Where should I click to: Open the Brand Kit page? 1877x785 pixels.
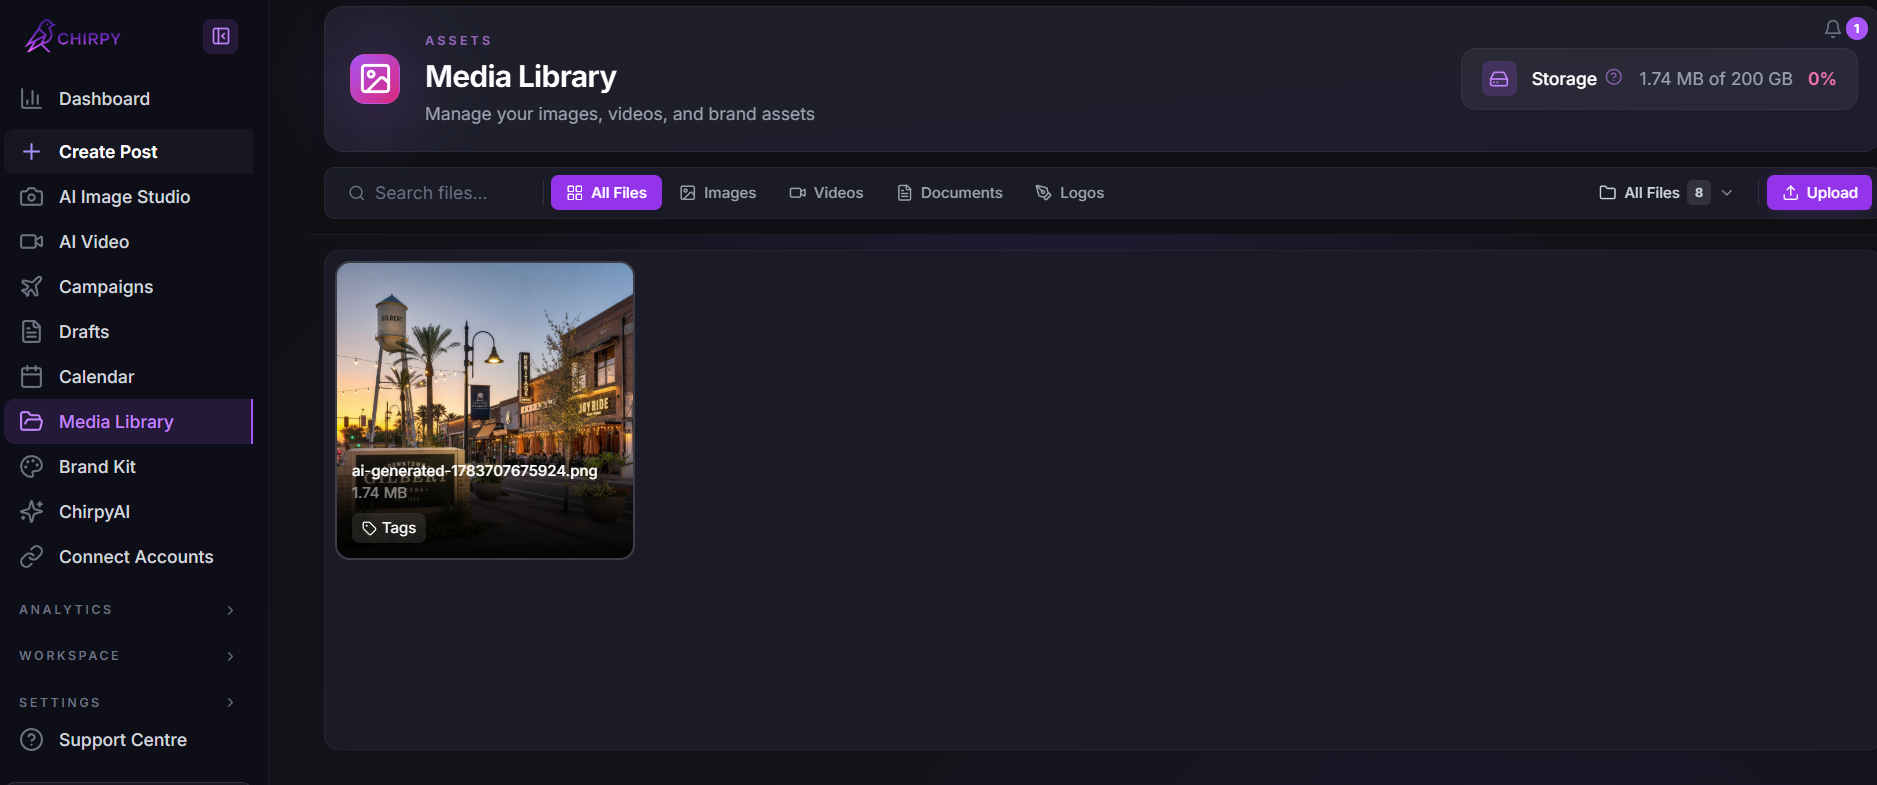click(x=128, y=467)
